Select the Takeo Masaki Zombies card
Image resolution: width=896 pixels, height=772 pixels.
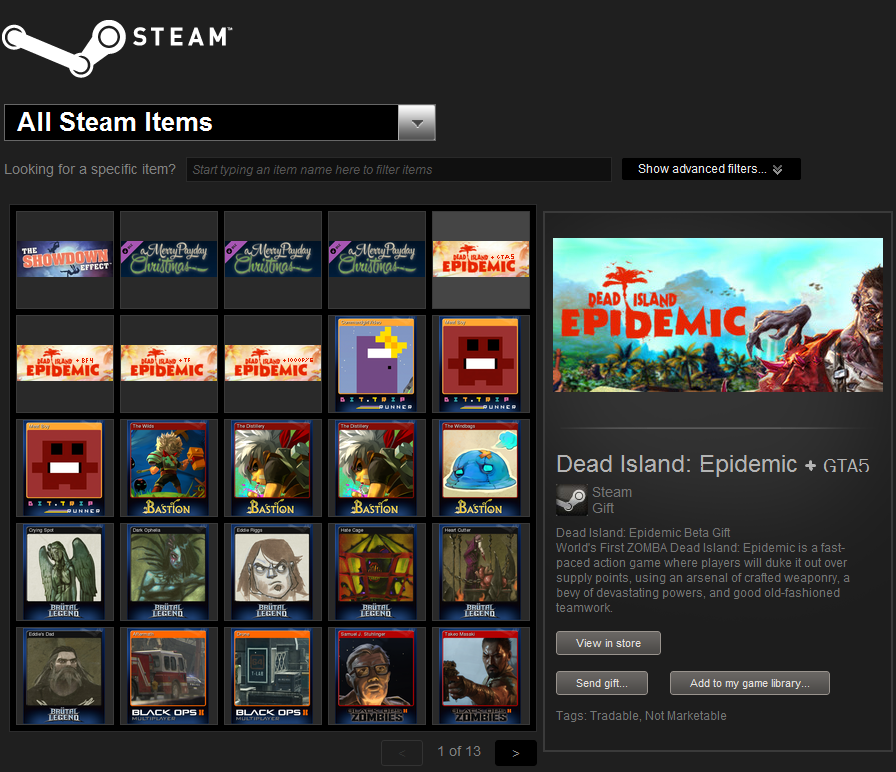click(x=481, y=676)
